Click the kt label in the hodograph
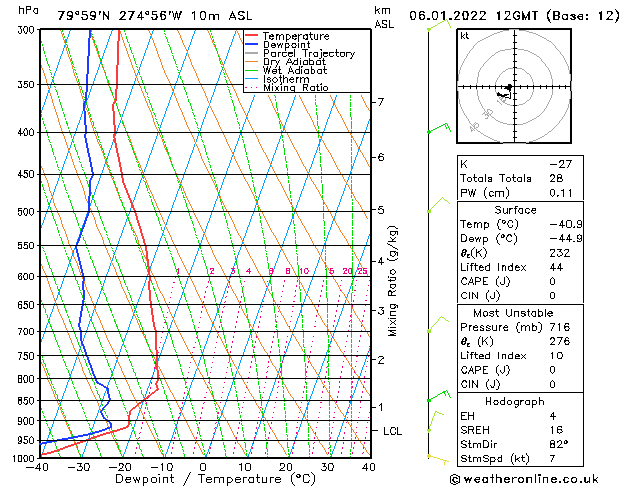Viewport: 629px width, 486px height. [x=465, y=36]
